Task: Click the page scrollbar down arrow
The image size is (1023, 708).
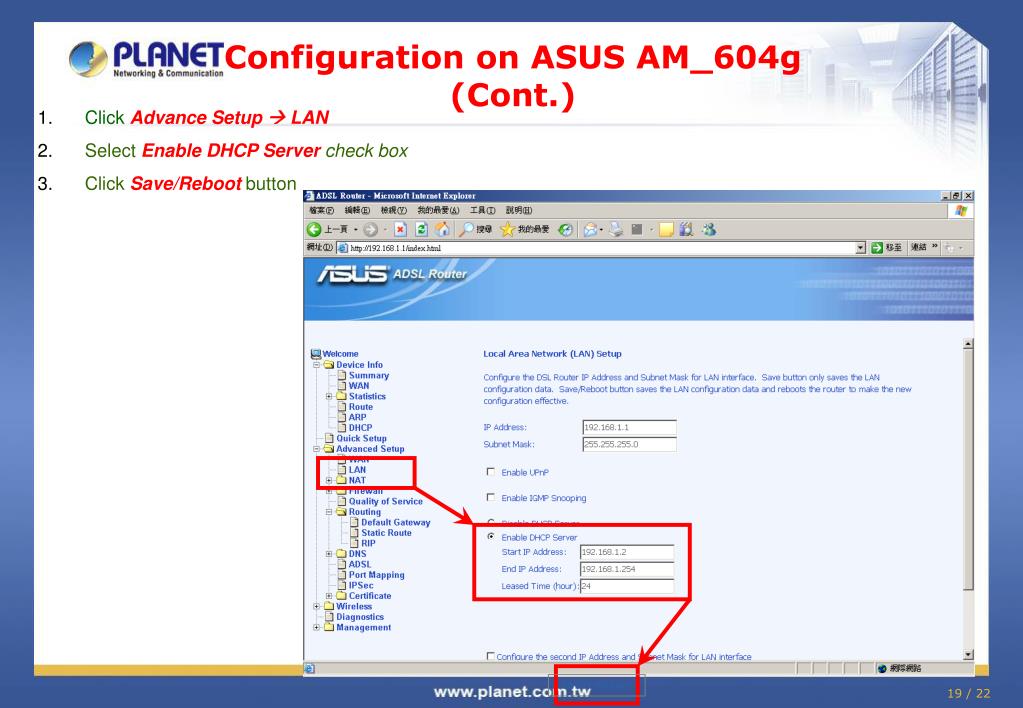Action: 968,654
